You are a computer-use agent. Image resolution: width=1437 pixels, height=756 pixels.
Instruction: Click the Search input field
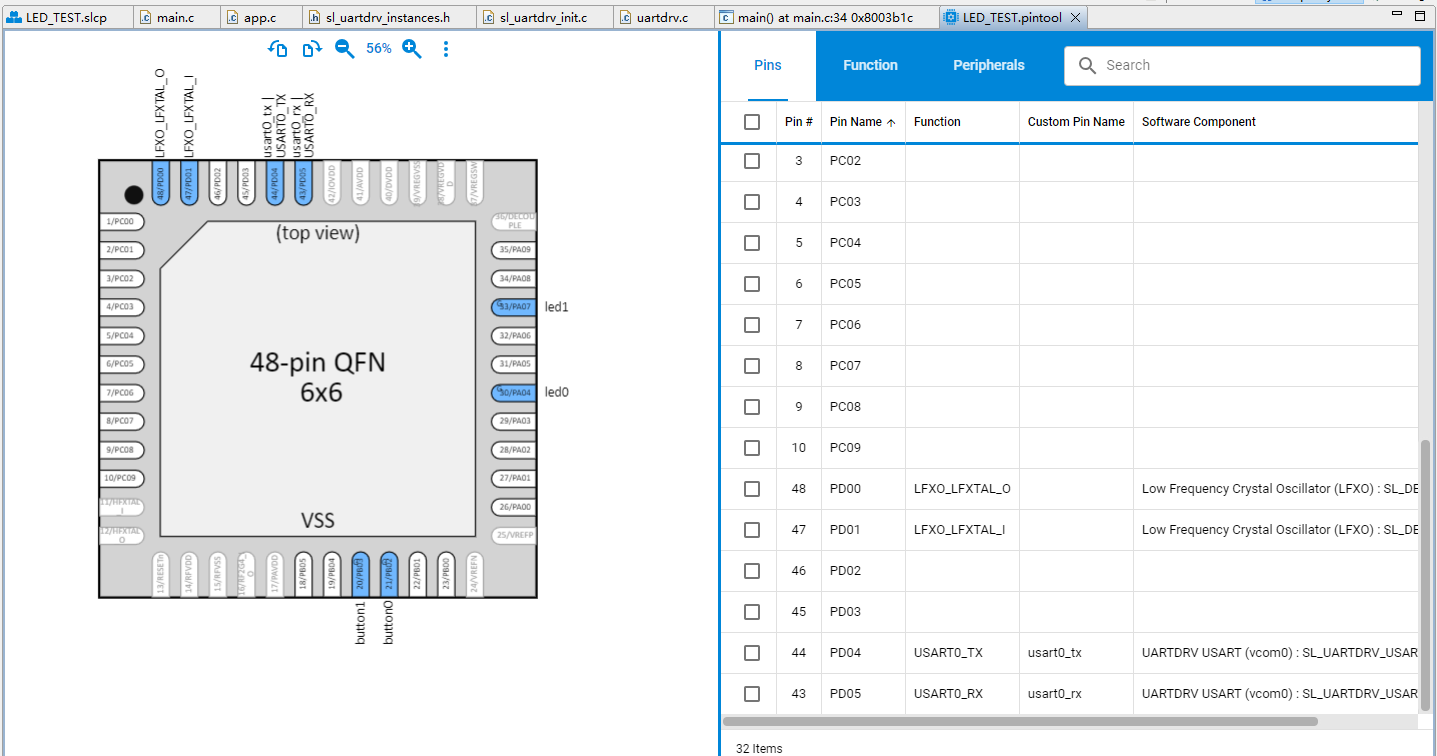[x=1242, y=66]
